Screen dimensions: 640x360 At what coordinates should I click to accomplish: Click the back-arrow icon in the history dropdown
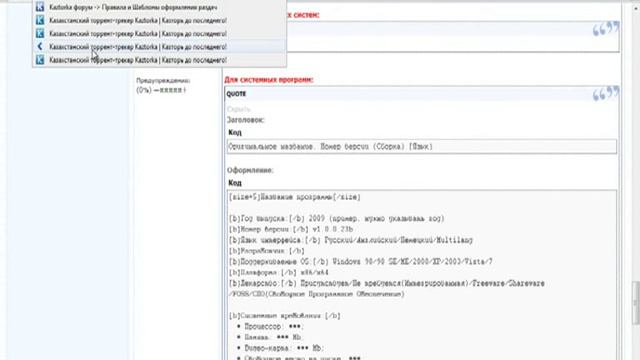point(40,47)
